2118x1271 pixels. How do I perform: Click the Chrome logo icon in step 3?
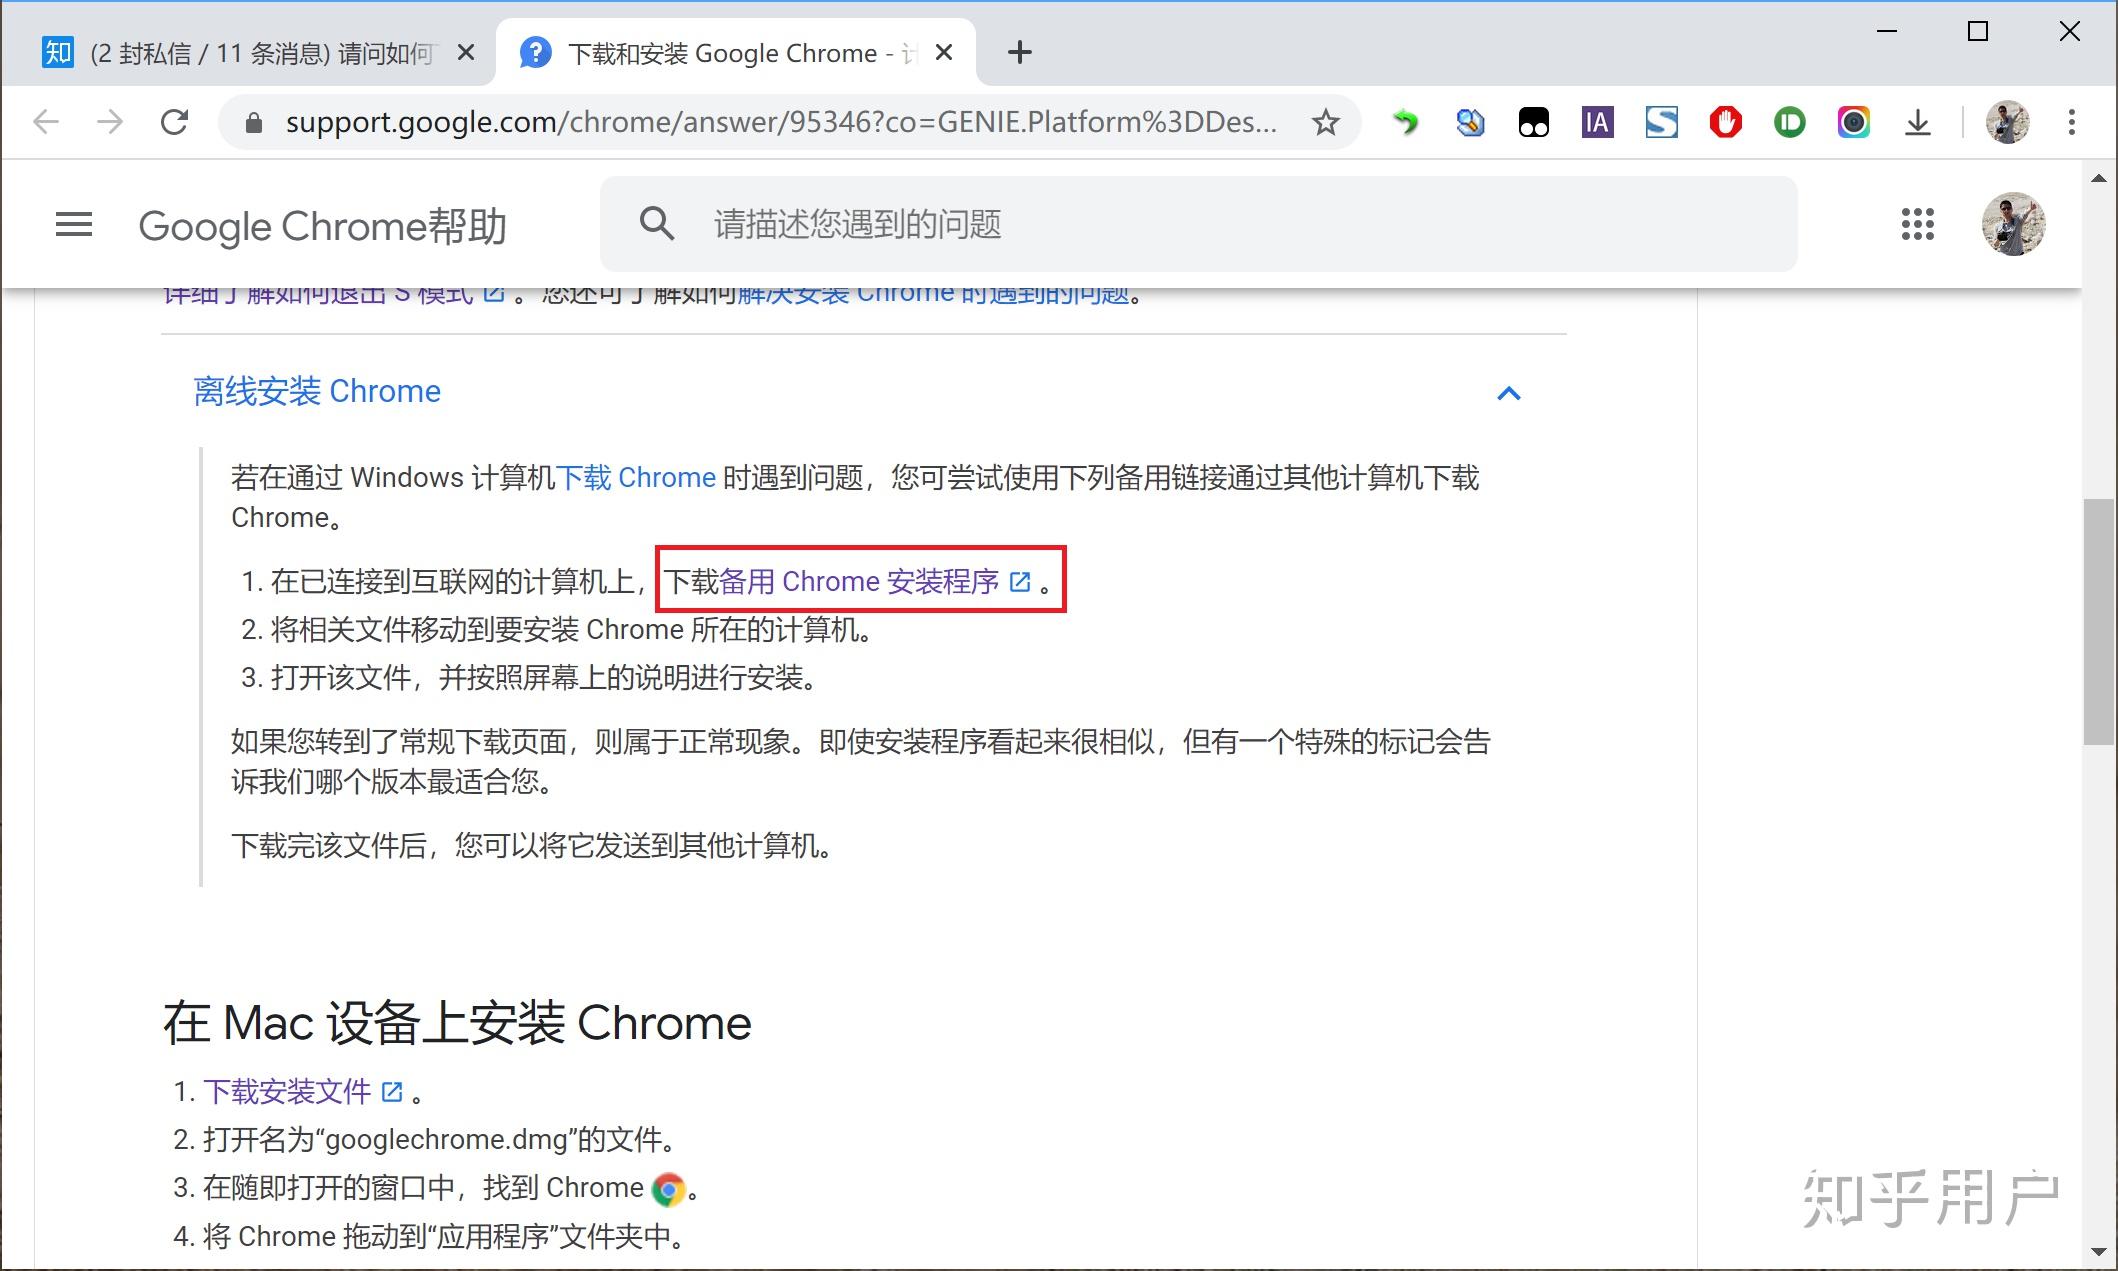tap(668, 1189)
